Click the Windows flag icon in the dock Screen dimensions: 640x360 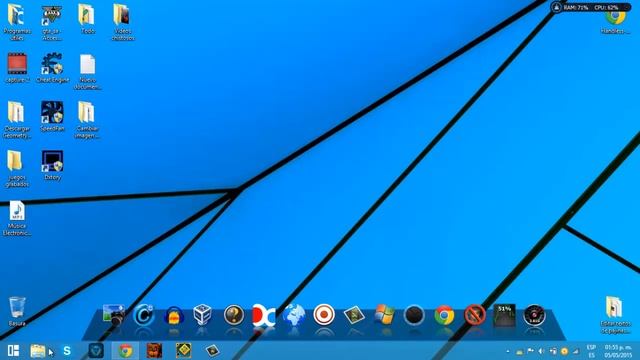pyautogui.click(x=384, y=315)
